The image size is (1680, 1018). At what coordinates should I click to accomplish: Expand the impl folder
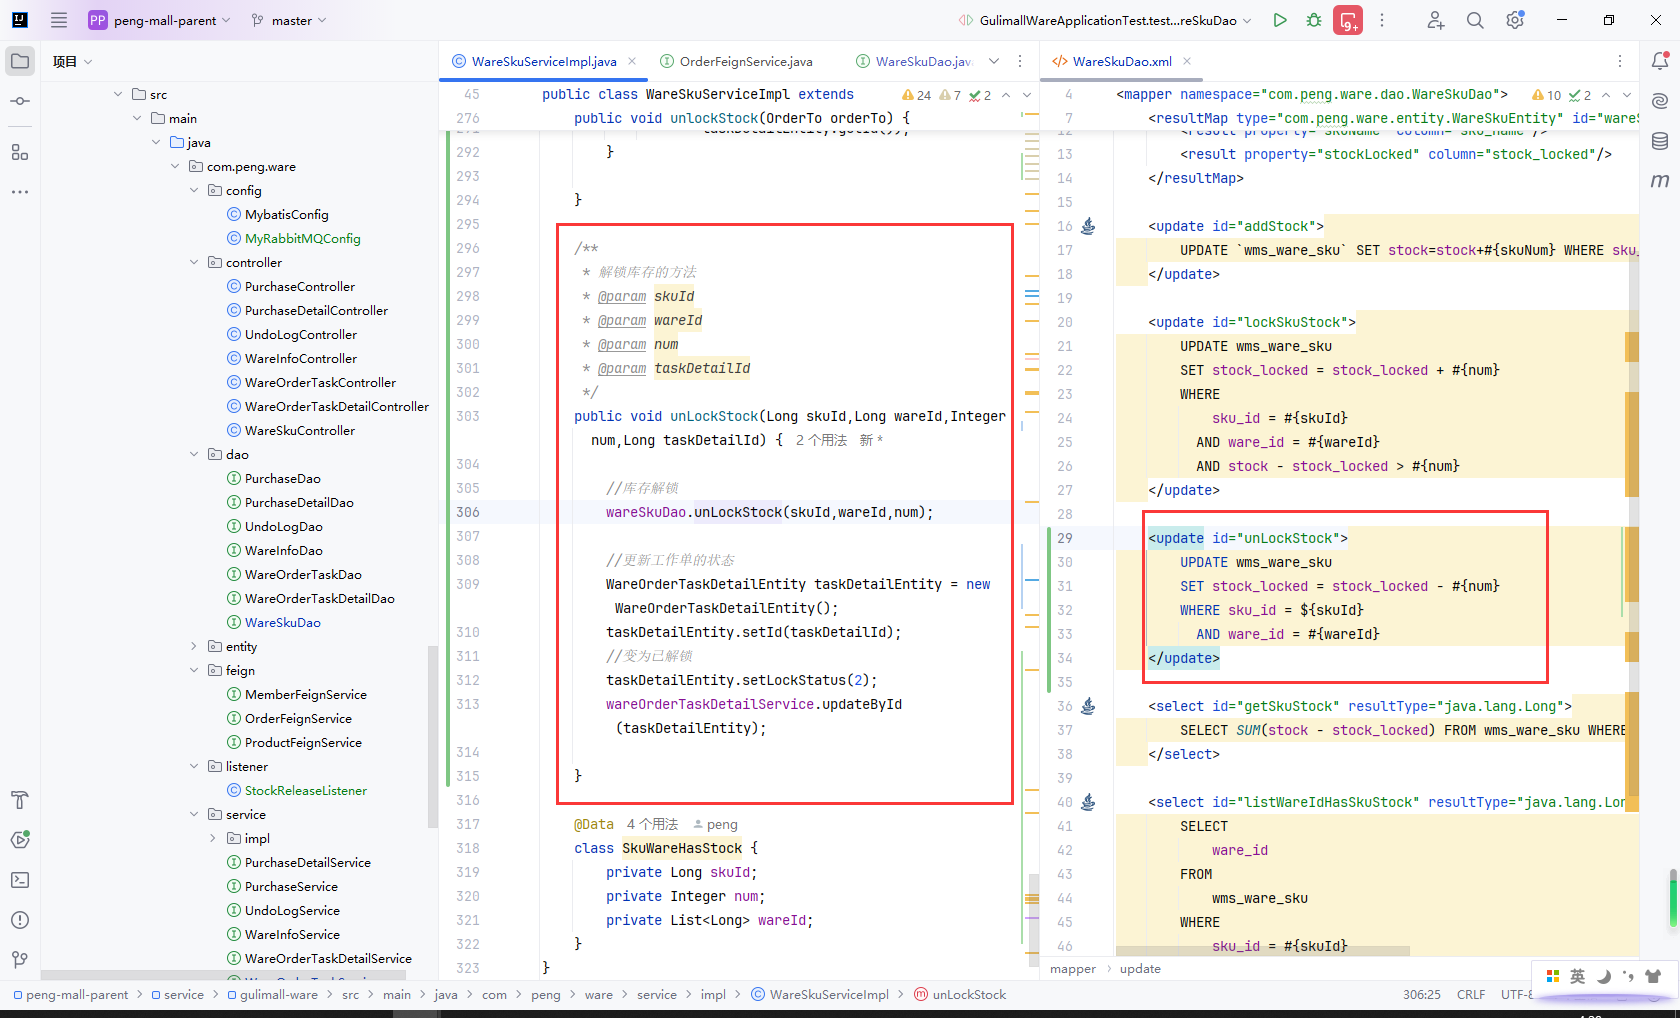coord(213,838)
